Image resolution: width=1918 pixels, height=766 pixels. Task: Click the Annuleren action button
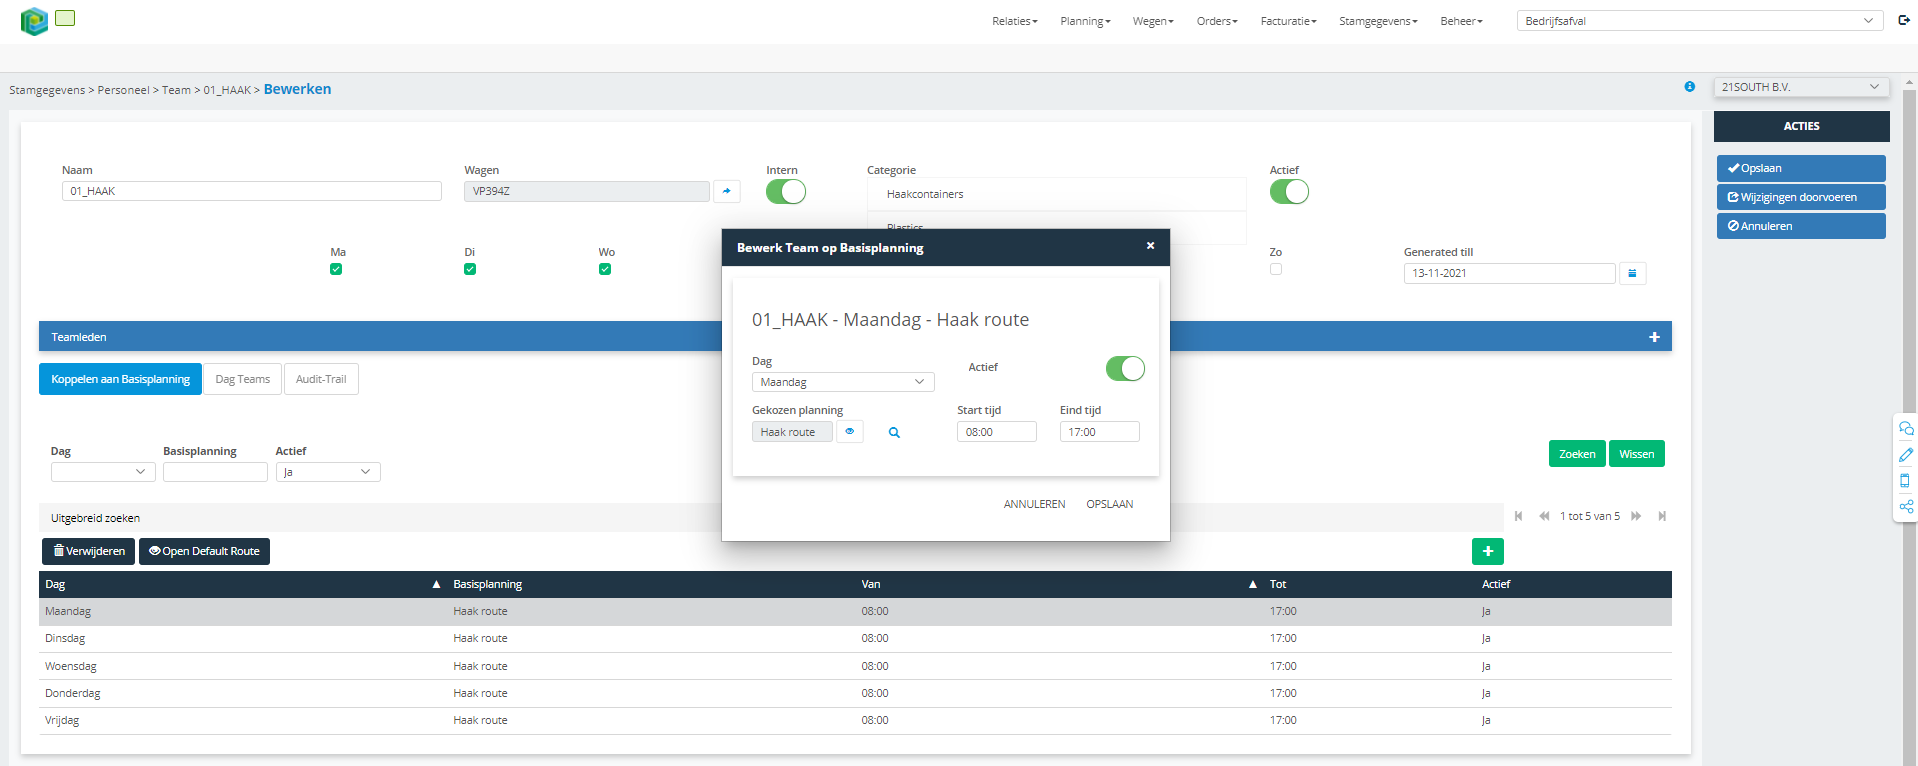pos(1801,226)
